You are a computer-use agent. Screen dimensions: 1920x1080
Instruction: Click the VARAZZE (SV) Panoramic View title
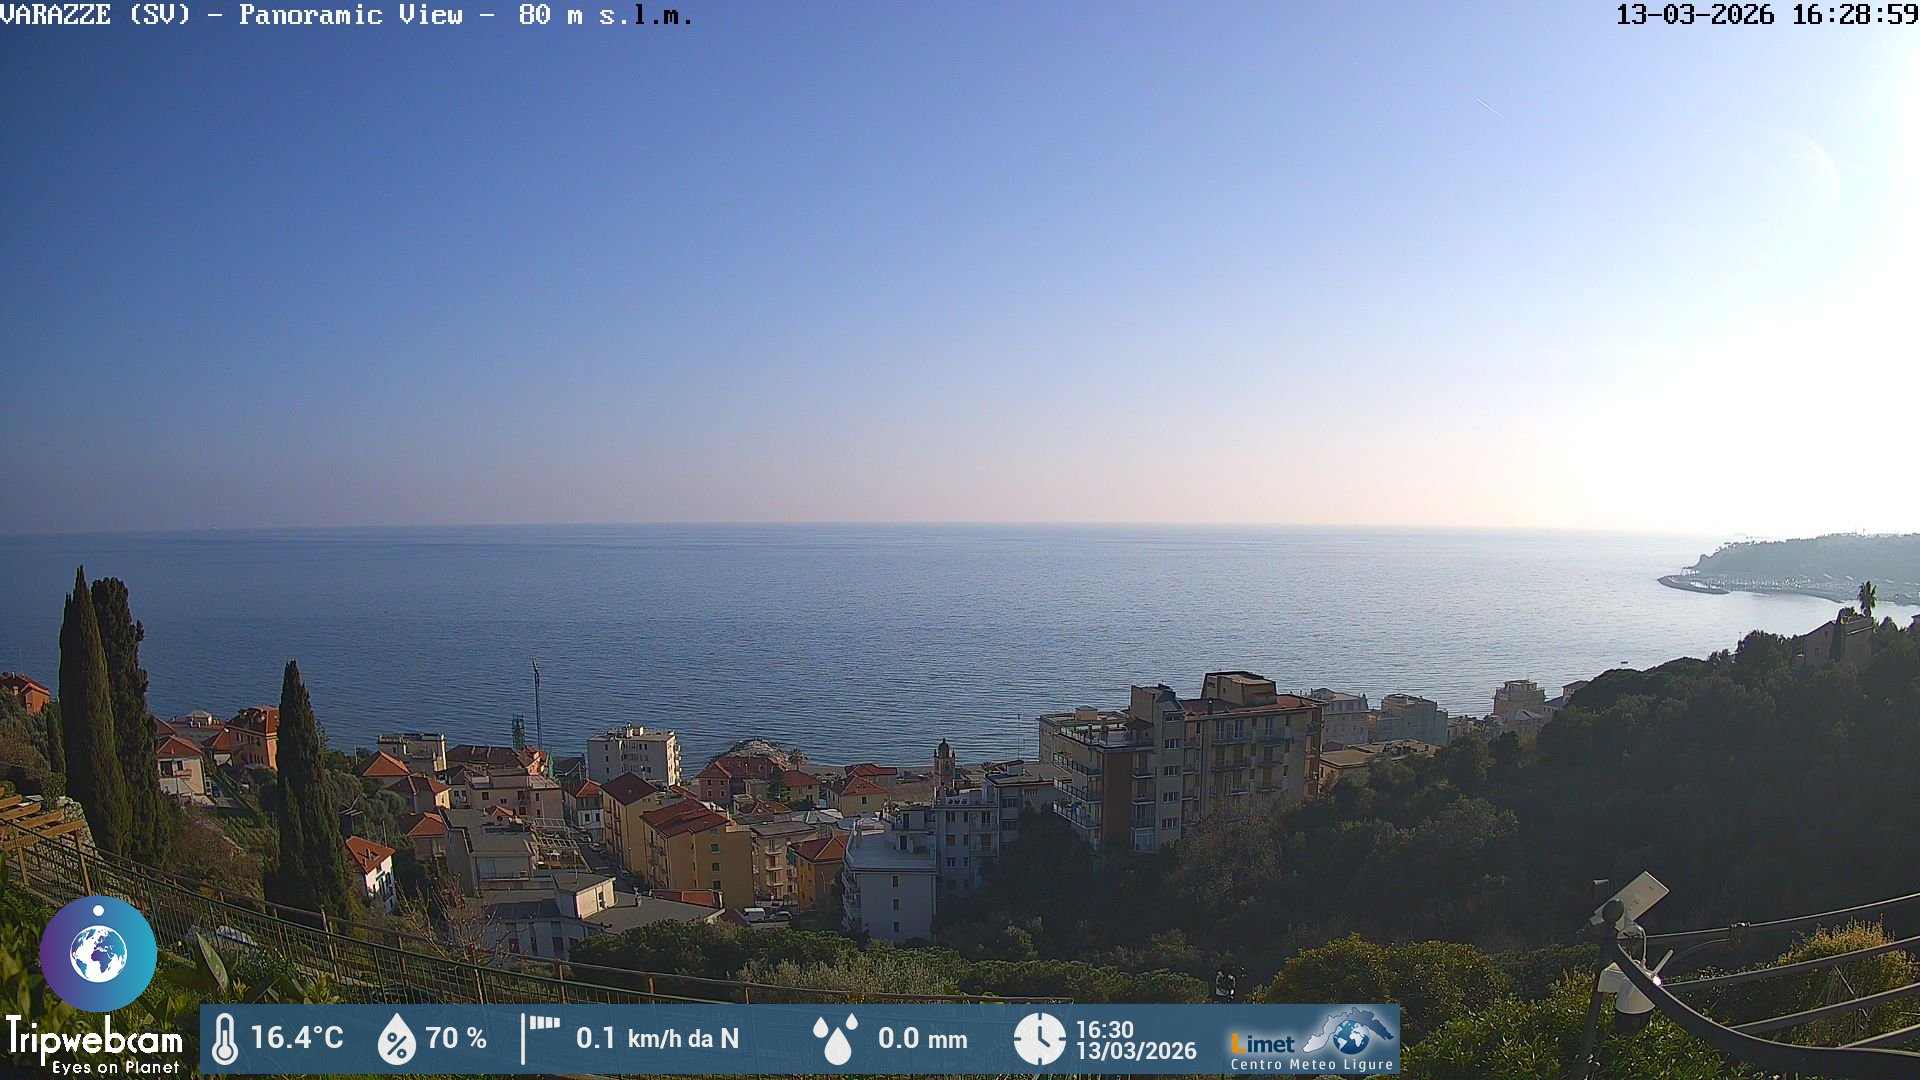tap(345, 15)
